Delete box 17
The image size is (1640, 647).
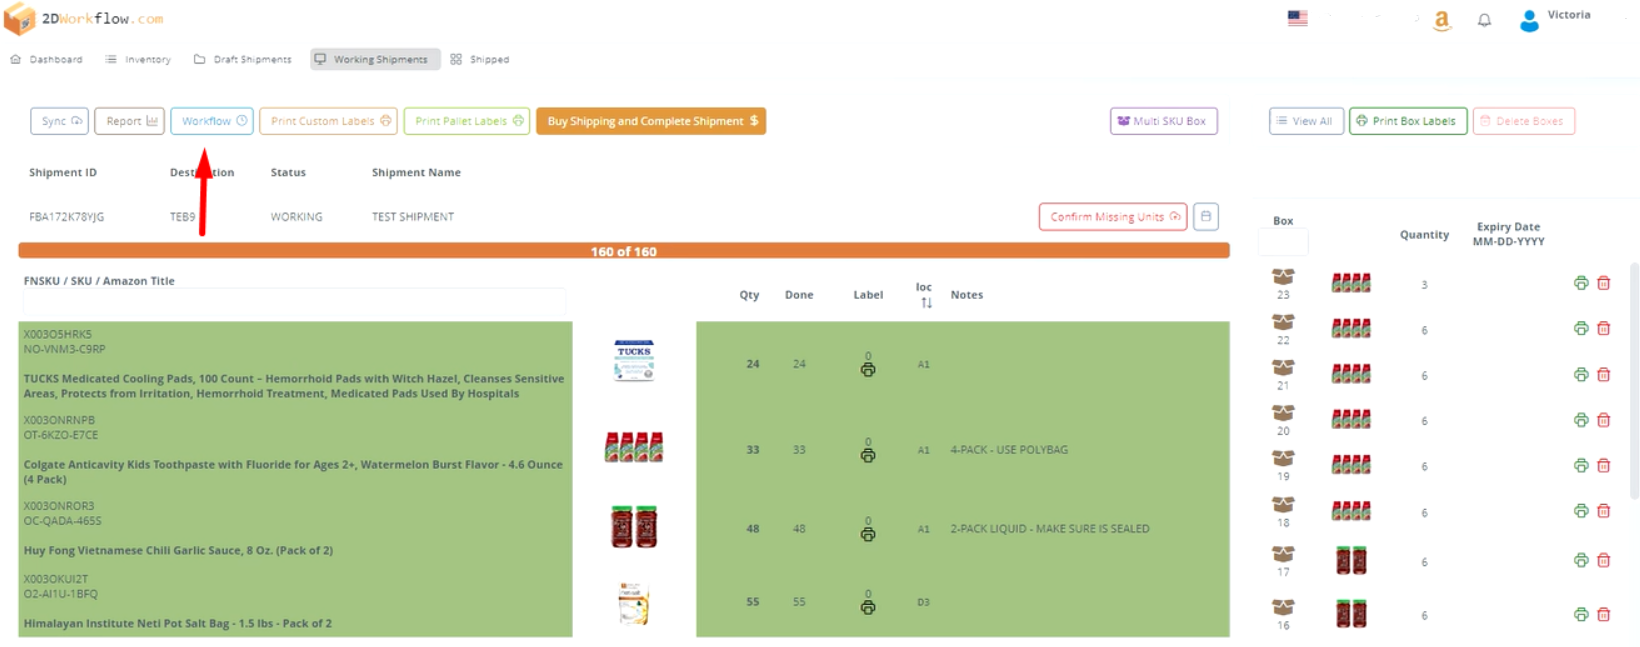pyautogui.click(x=1604, y=560)
